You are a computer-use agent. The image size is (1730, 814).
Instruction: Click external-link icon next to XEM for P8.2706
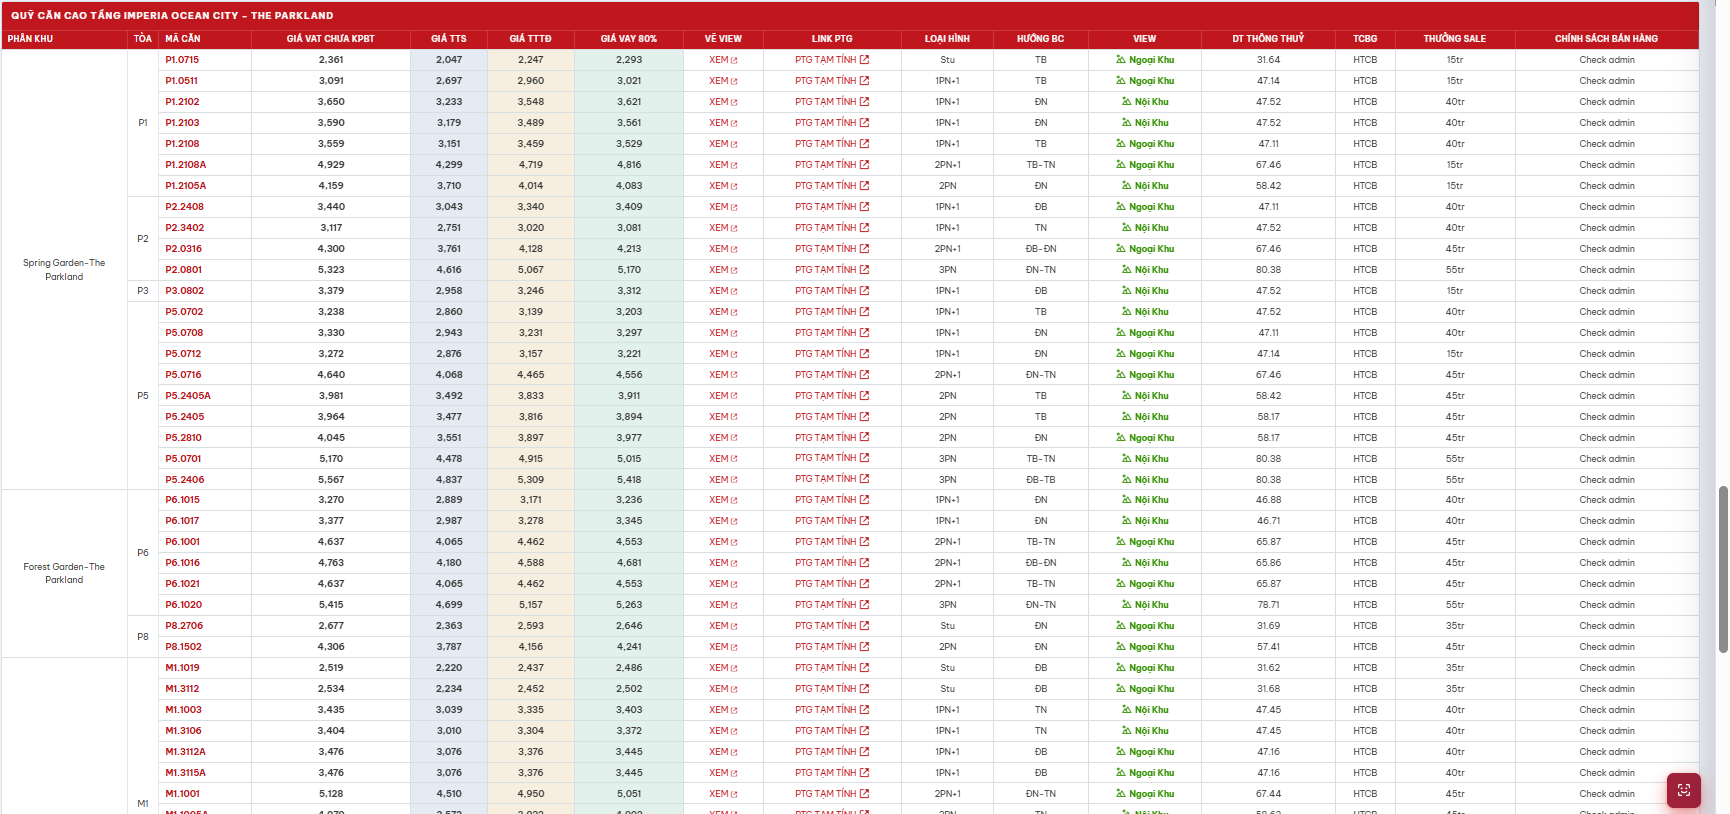pos(734,627)
